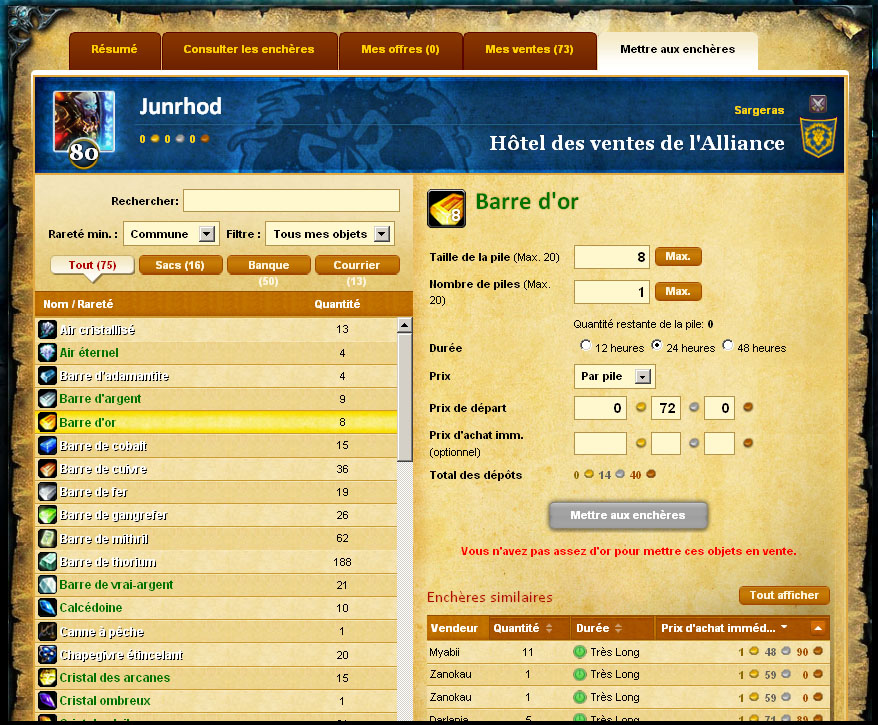Viewport: 878px width, 725px height.
Task: Show the Tout (75) inventory tab
Action: point(92,265)
